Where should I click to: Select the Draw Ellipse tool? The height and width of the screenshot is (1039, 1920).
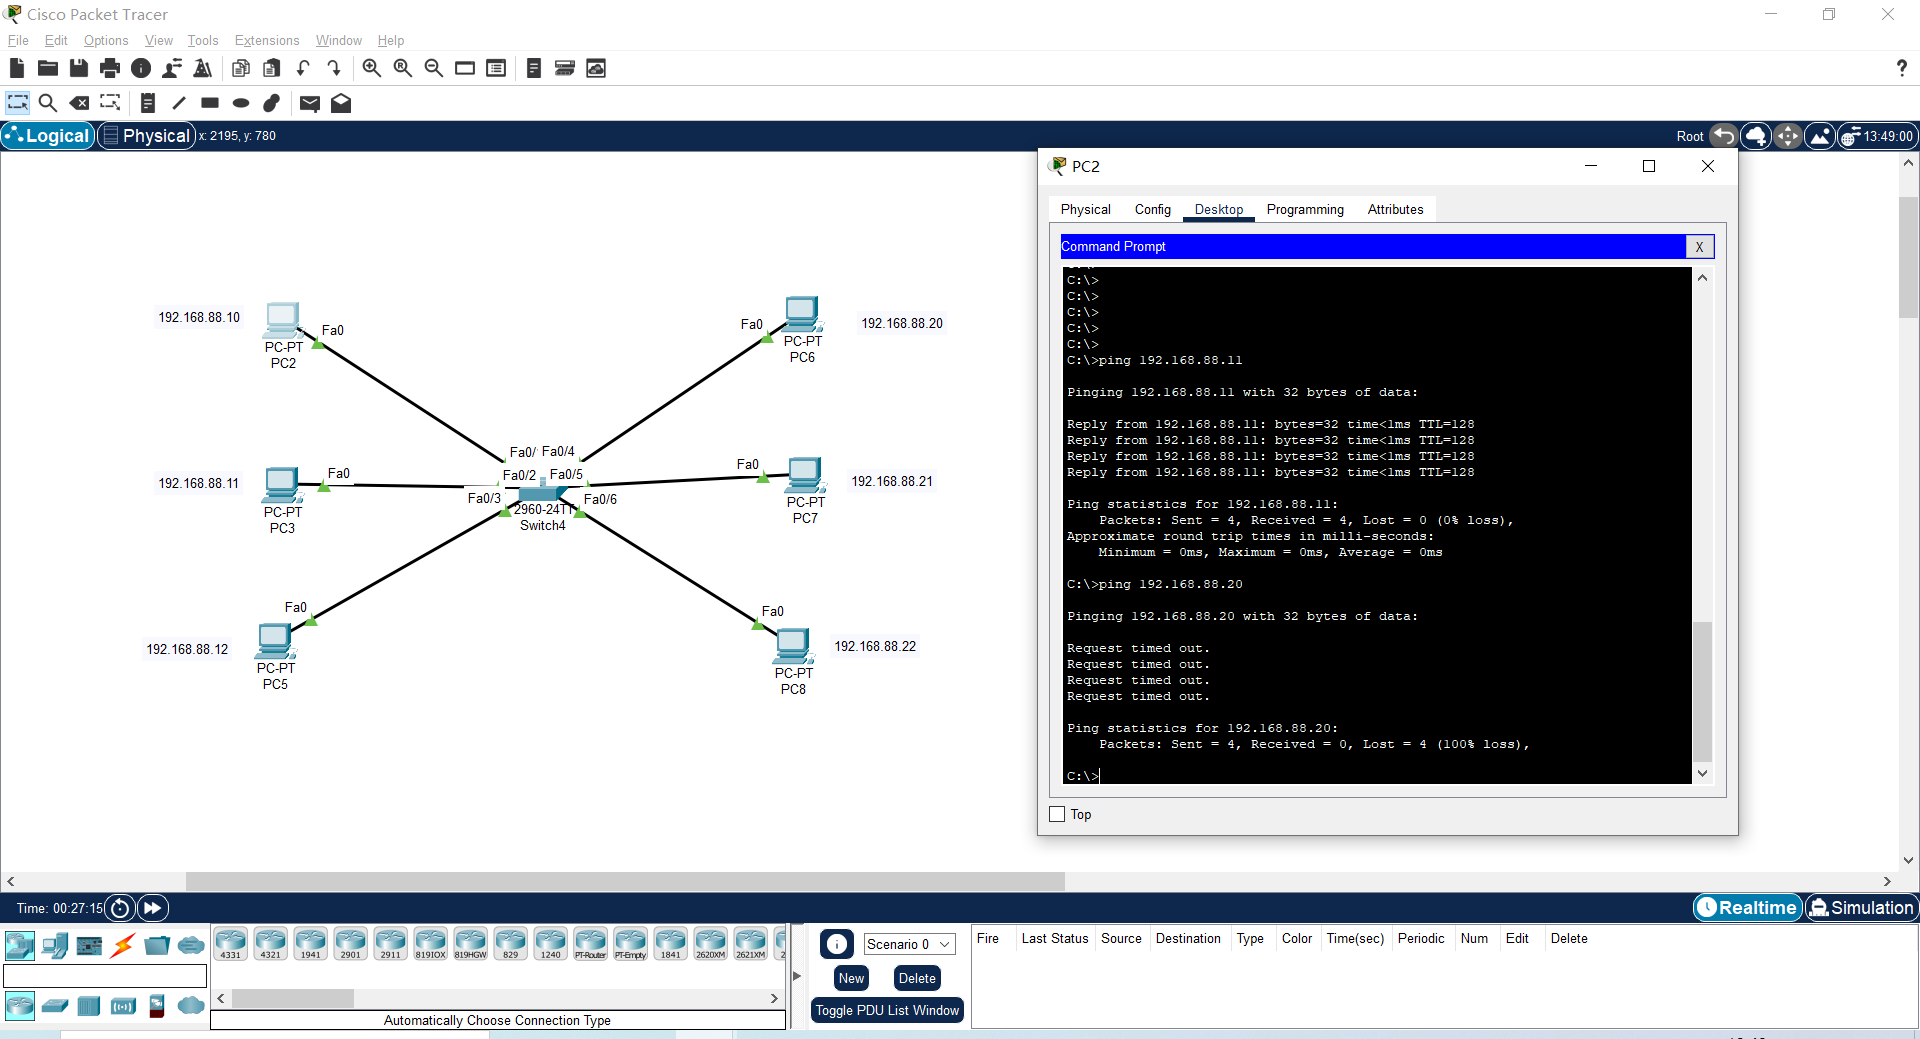[241, 103]
